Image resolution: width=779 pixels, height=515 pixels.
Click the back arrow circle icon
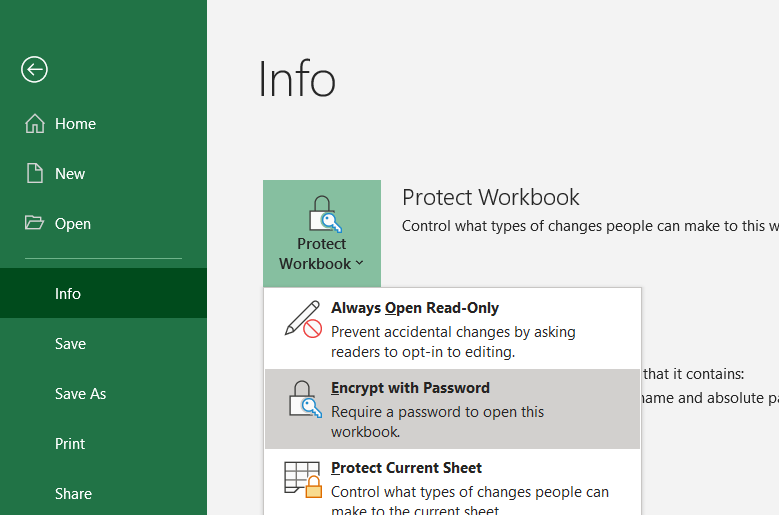coord(34,69)
